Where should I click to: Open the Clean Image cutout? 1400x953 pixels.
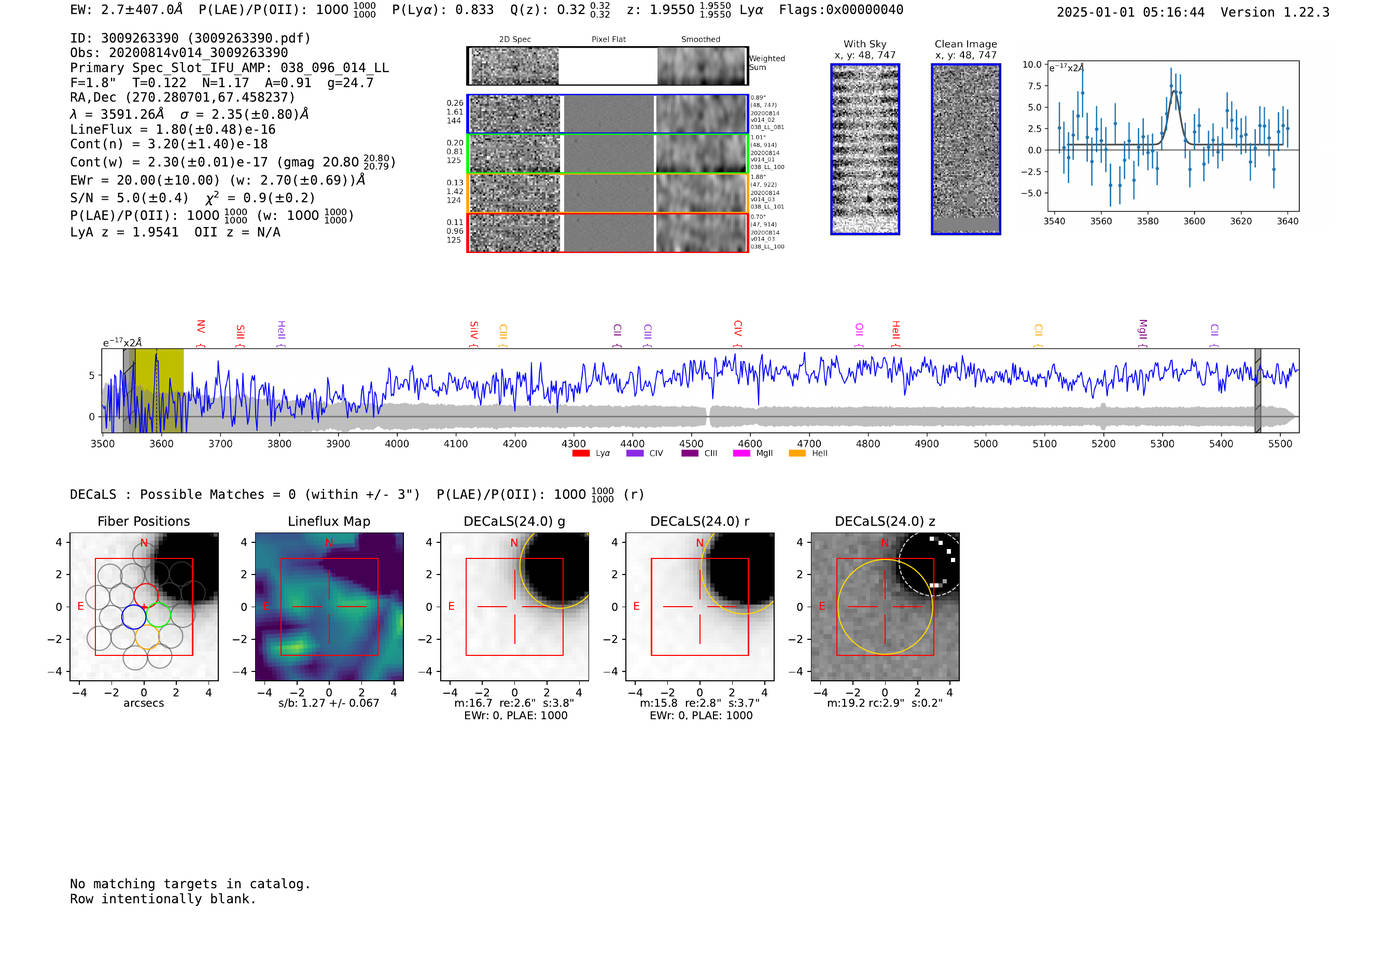[x=966, y=149]
